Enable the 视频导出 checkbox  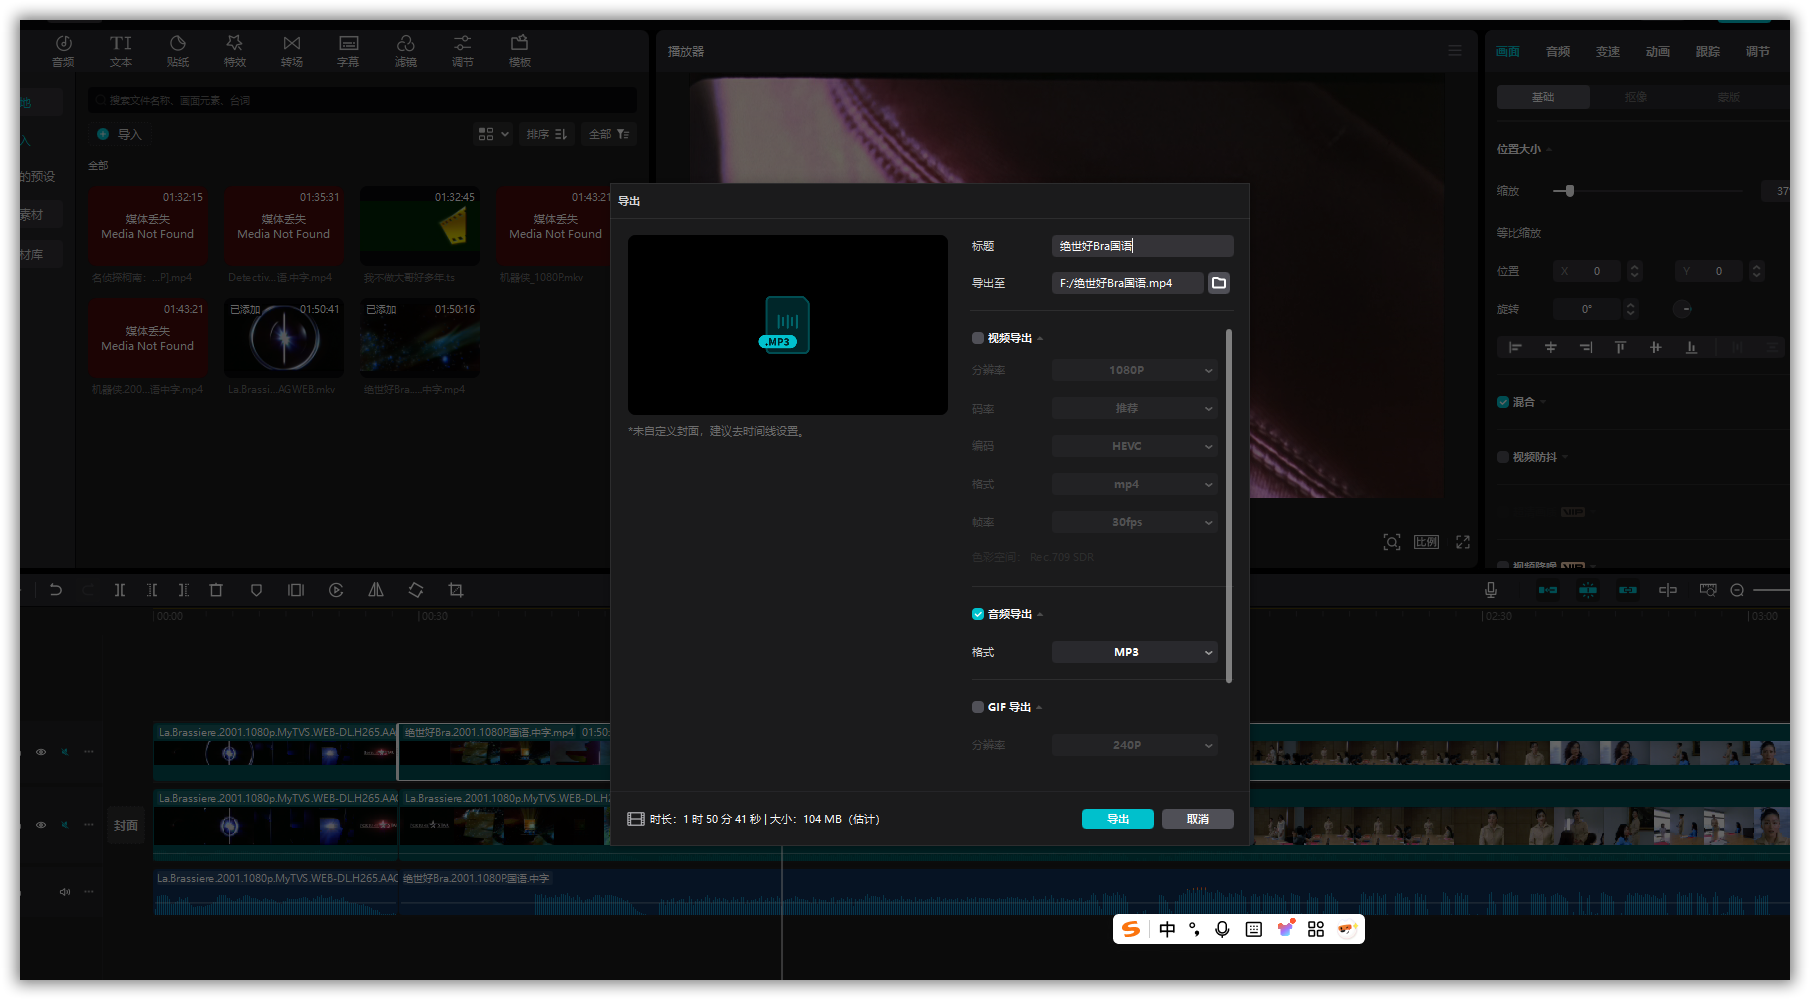tap(978, 338)
